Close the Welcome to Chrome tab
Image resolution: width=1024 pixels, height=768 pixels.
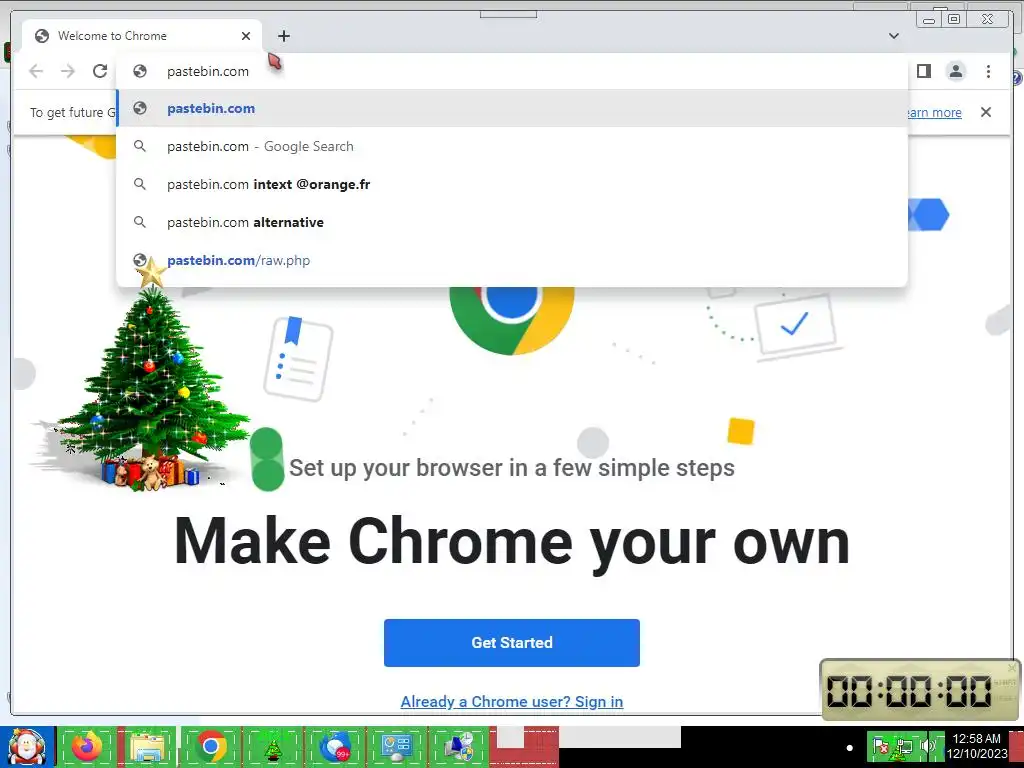tap(246, 36)
